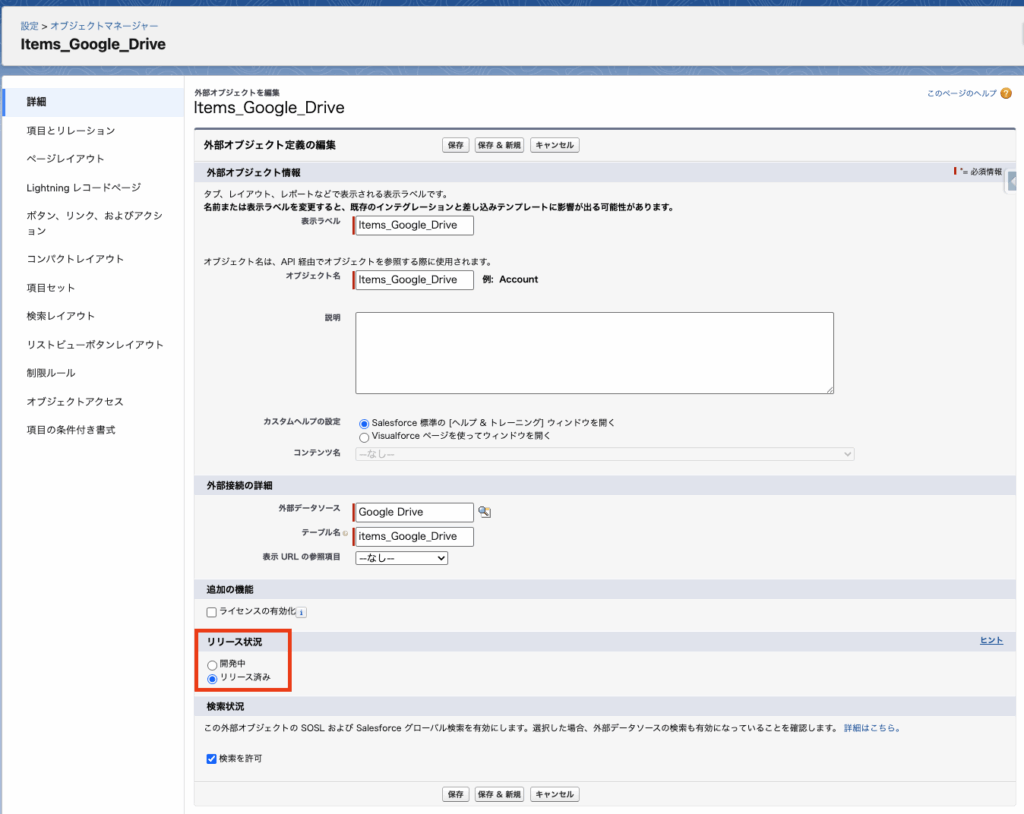Click the bottom キャンセル button
This screenshot has height=814, width=1024.
554,794
